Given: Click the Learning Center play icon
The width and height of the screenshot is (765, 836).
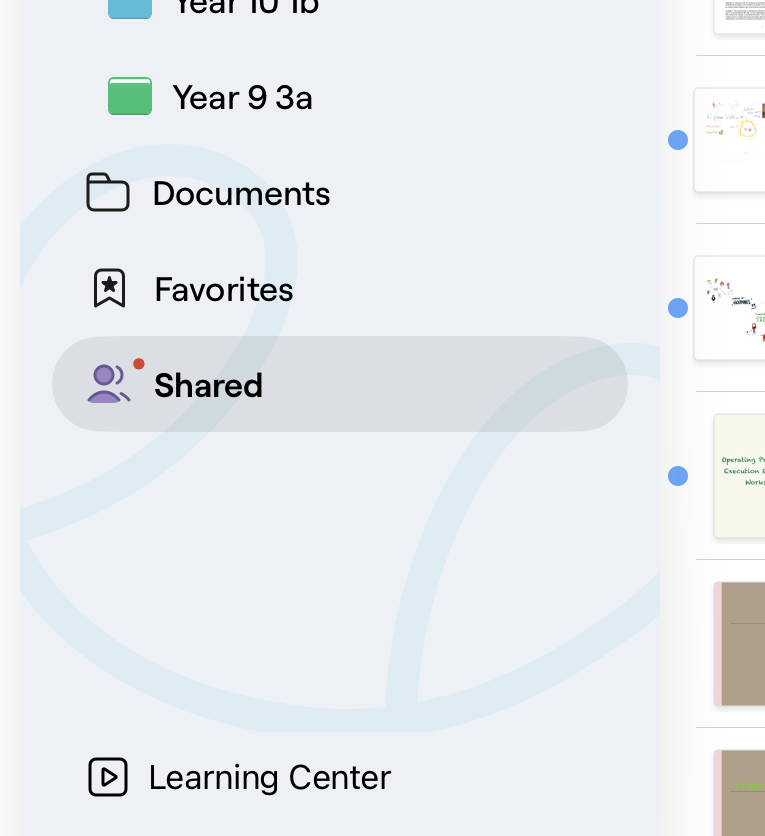Looking at the screenshot, I should pyautogui.click(x=108, y=777).
